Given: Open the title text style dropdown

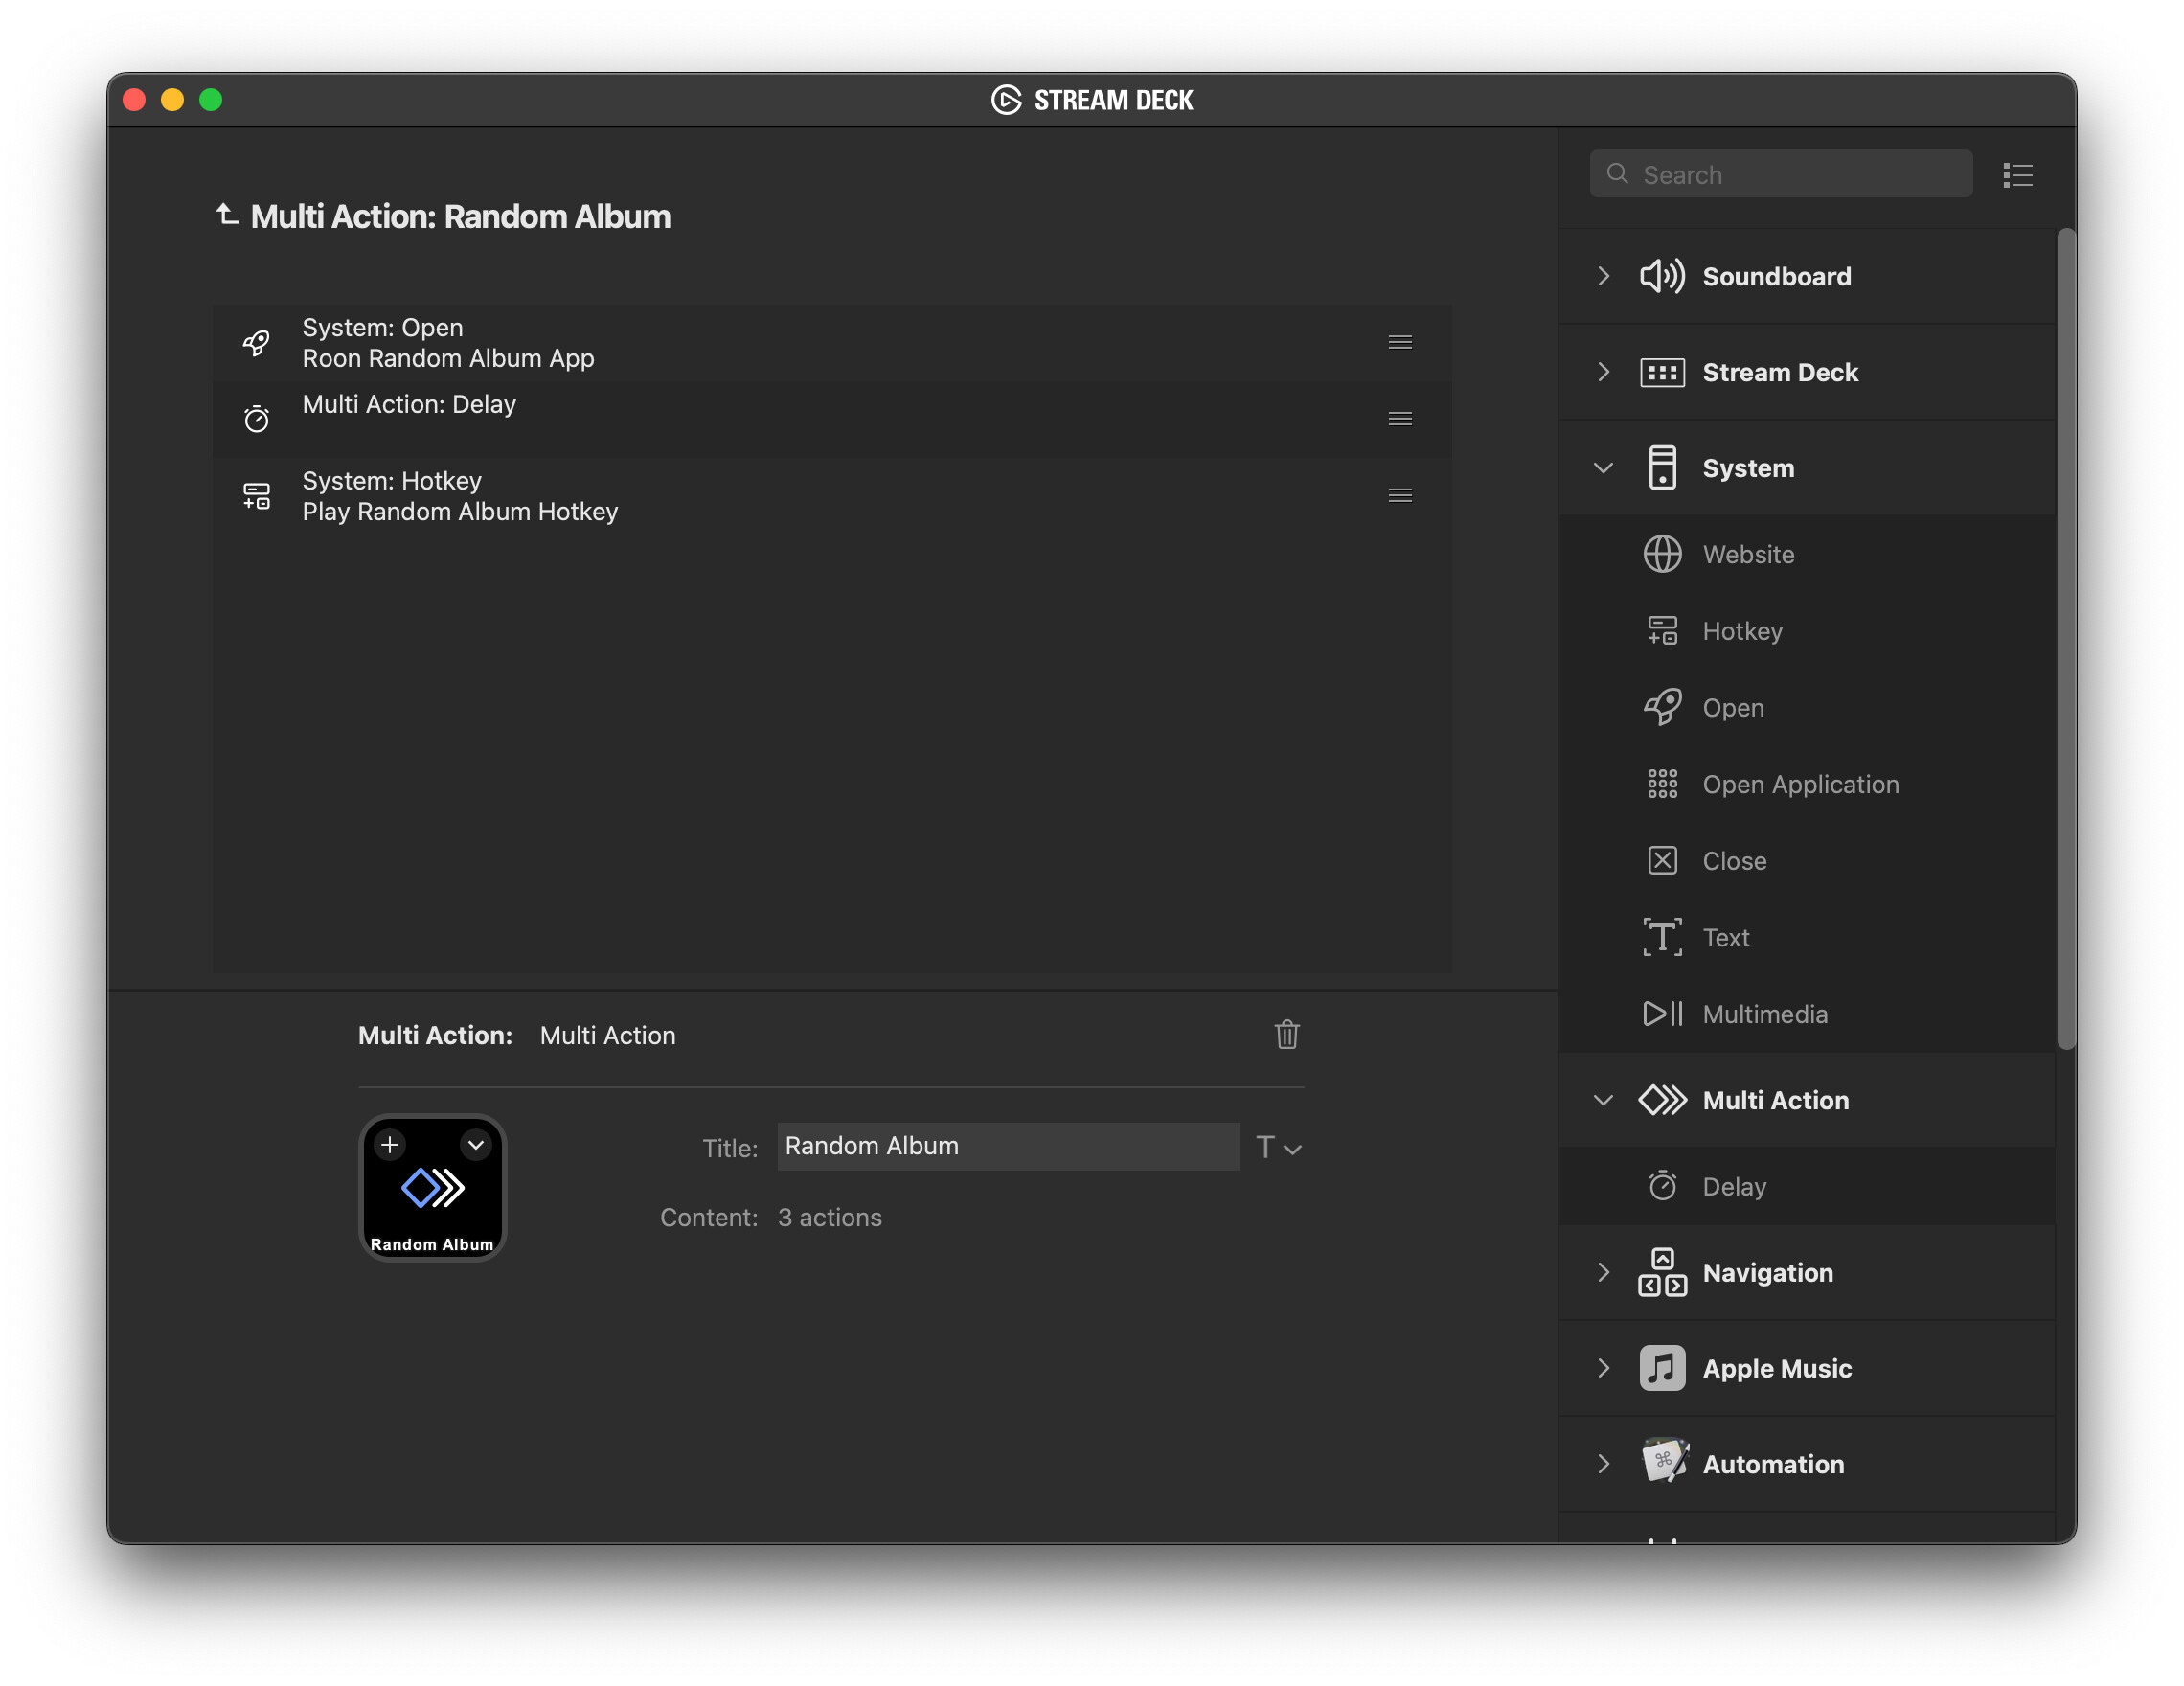Looking at the screenshot, I should point(1278,1148).
